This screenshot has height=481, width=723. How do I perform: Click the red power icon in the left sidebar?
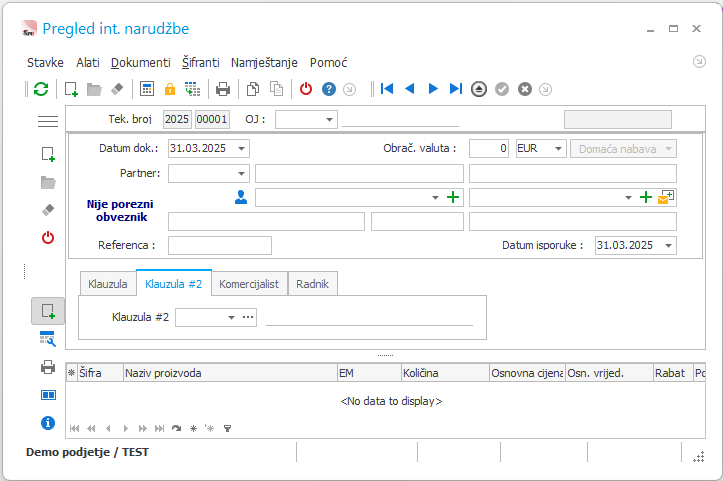pyautogui.click(x=48, y=238)
